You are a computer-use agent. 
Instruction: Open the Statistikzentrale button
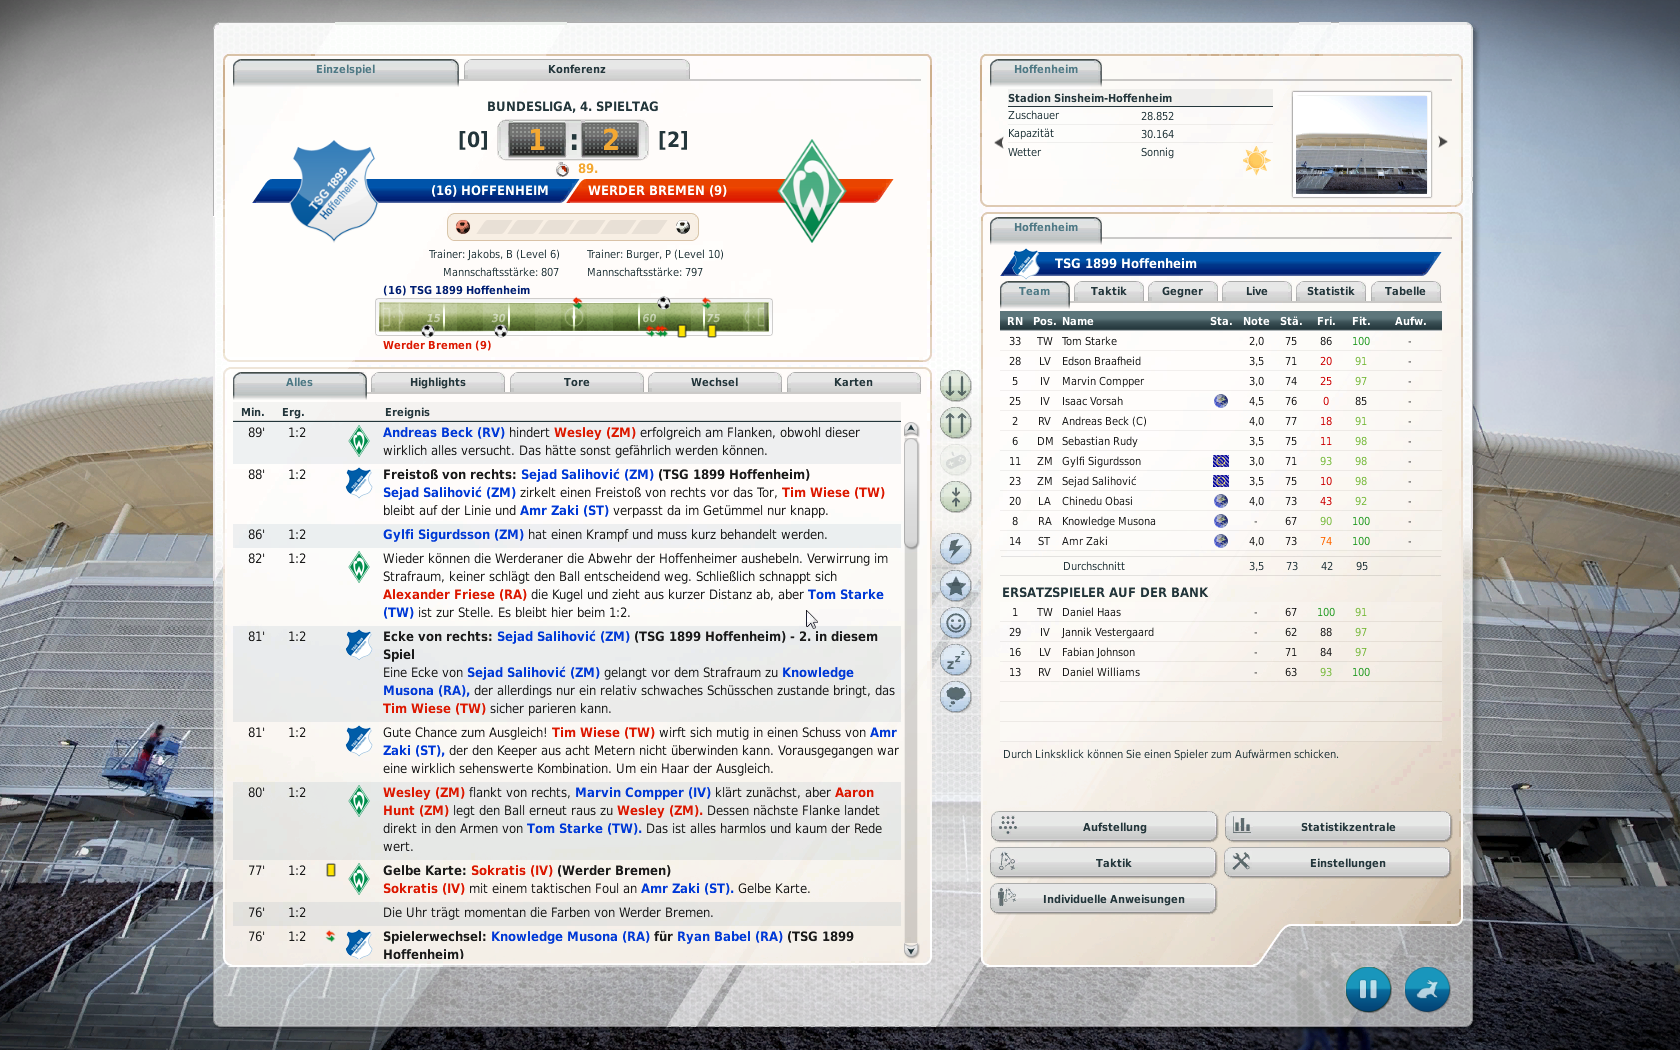pyautogui.click(x=1337, y=827)
